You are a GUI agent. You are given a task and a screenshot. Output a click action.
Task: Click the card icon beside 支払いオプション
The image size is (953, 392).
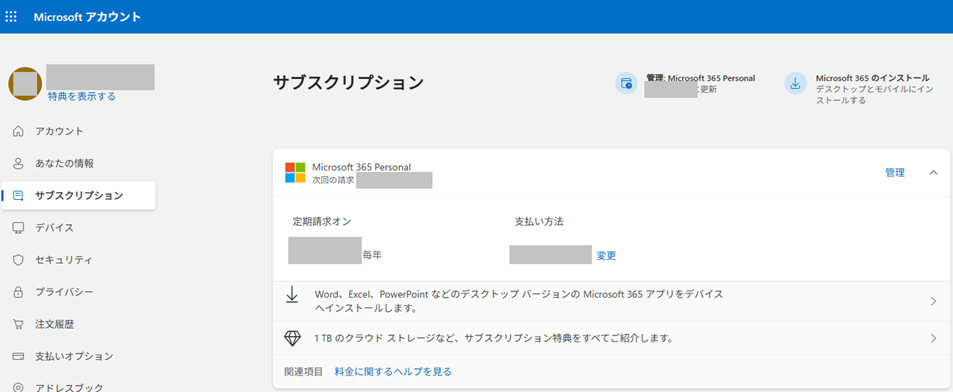pos(18,356)
